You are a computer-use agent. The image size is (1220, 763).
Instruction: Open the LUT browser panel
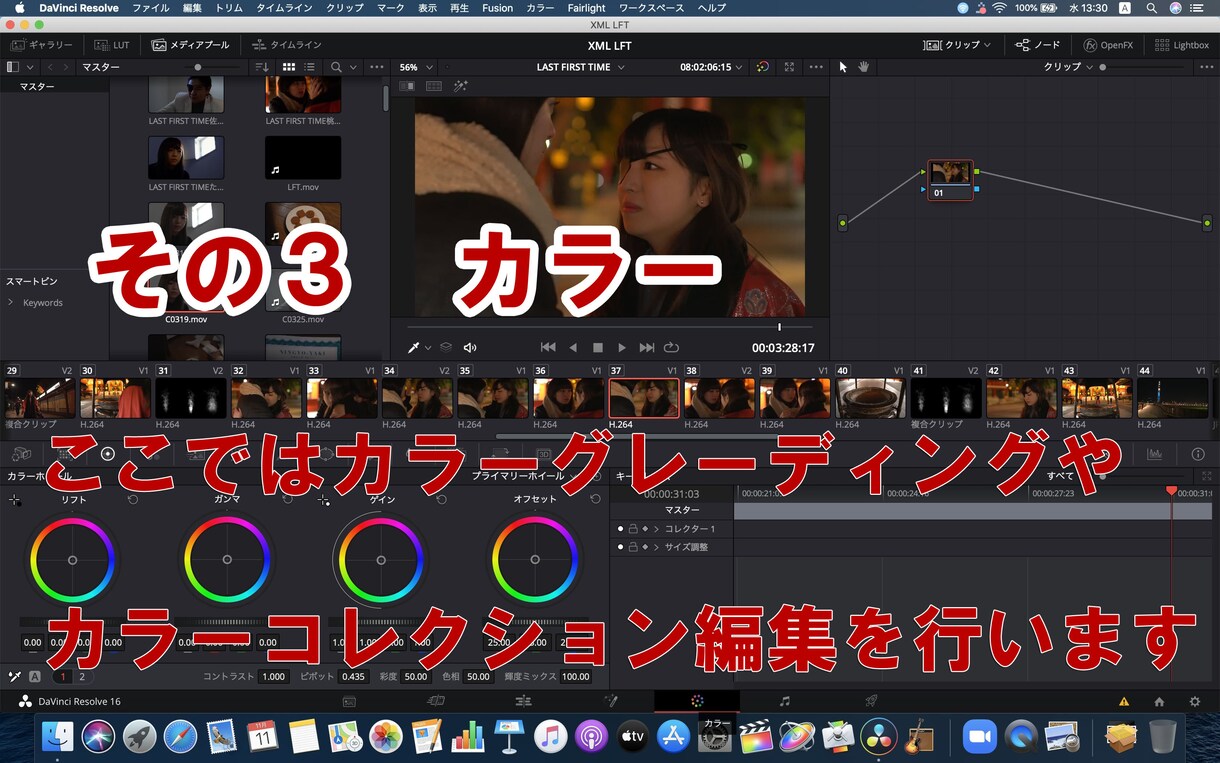click(112, 45)
